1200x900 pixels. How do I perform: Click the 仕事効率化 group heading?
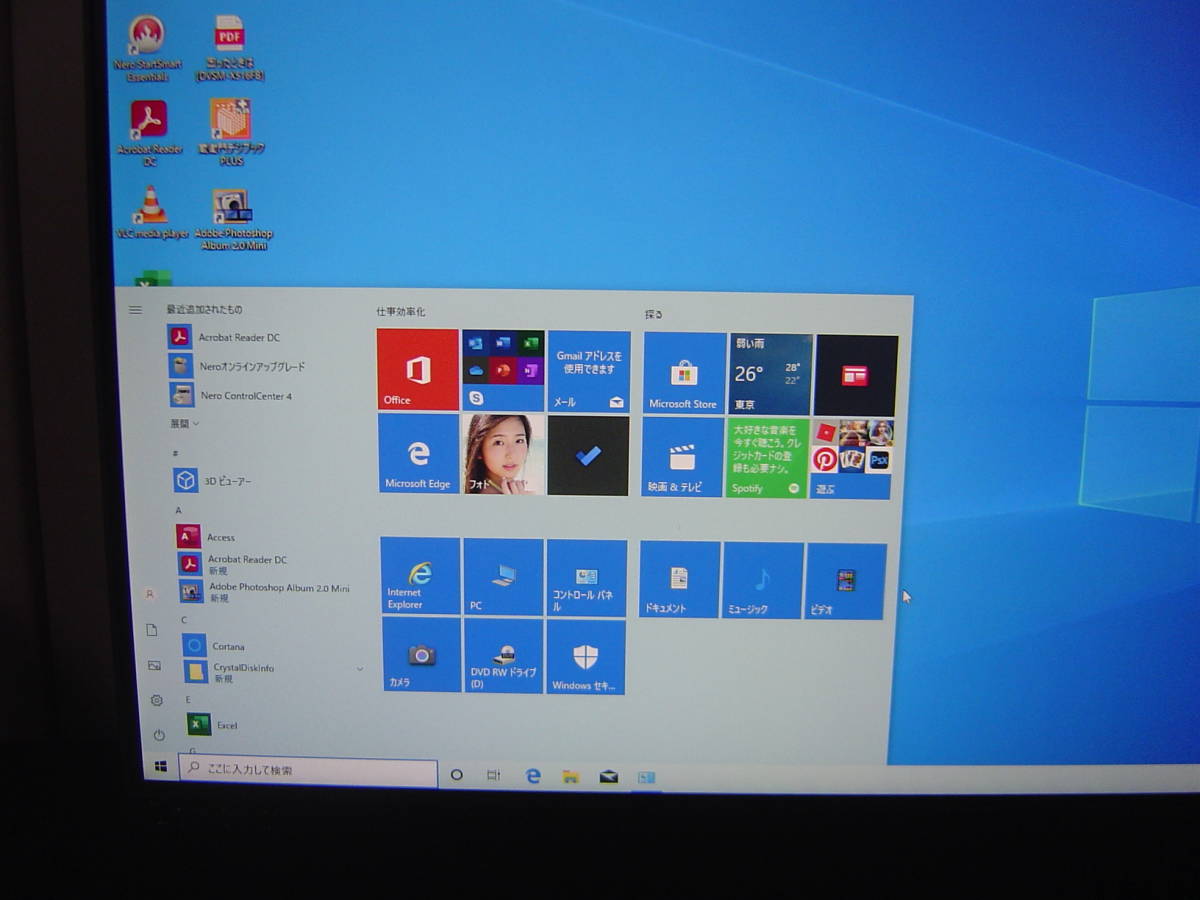click(x=401, y=312)
